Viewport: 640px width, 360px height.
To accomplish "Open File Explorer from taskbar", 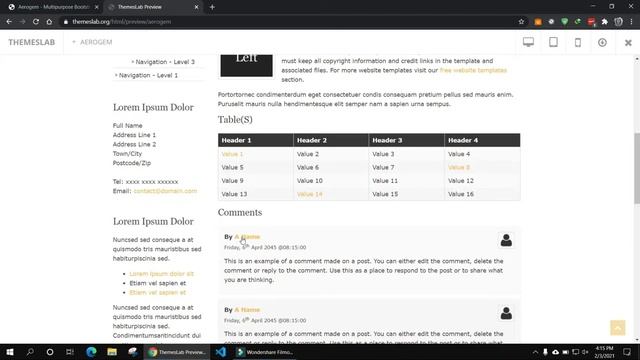I will [112, 352].
